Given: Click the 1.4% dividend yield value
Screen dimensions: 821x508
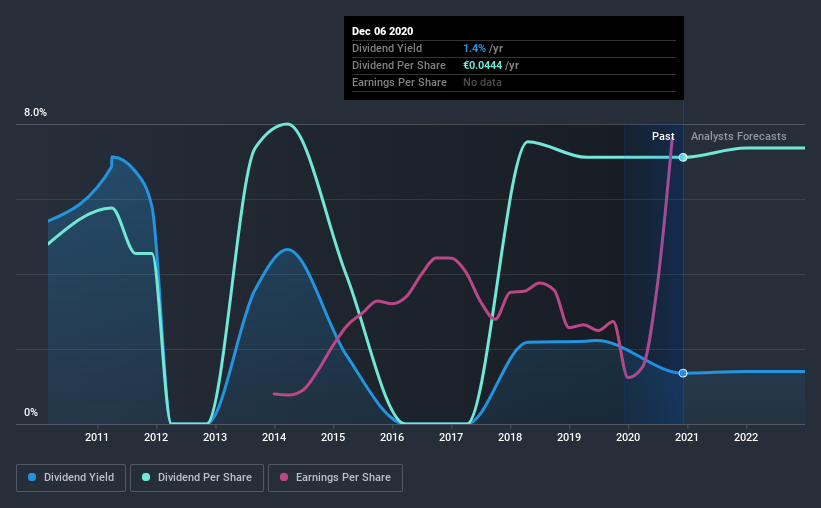Looking at the screenshot, I should (474, 48).
